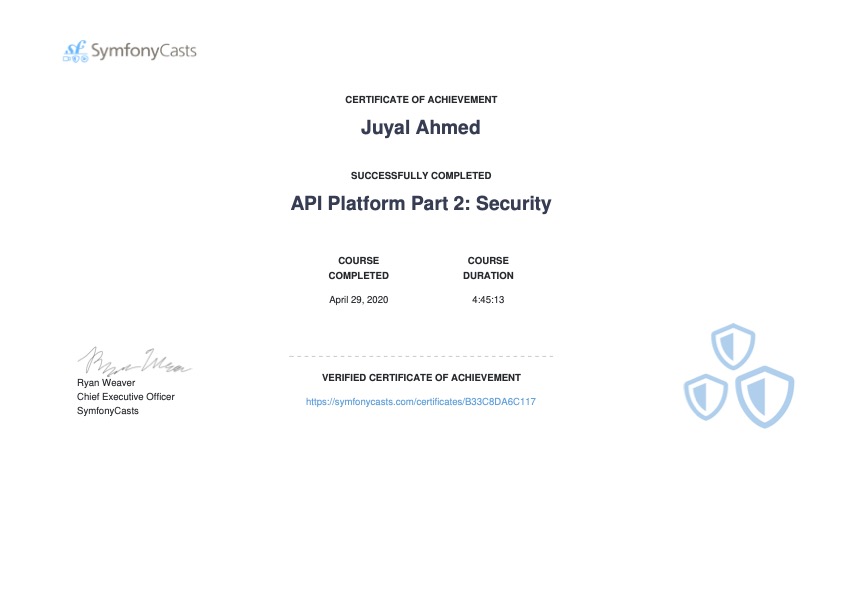
Task: Click the SymfonyCasts logo
Action: click(x=129, y=51)
